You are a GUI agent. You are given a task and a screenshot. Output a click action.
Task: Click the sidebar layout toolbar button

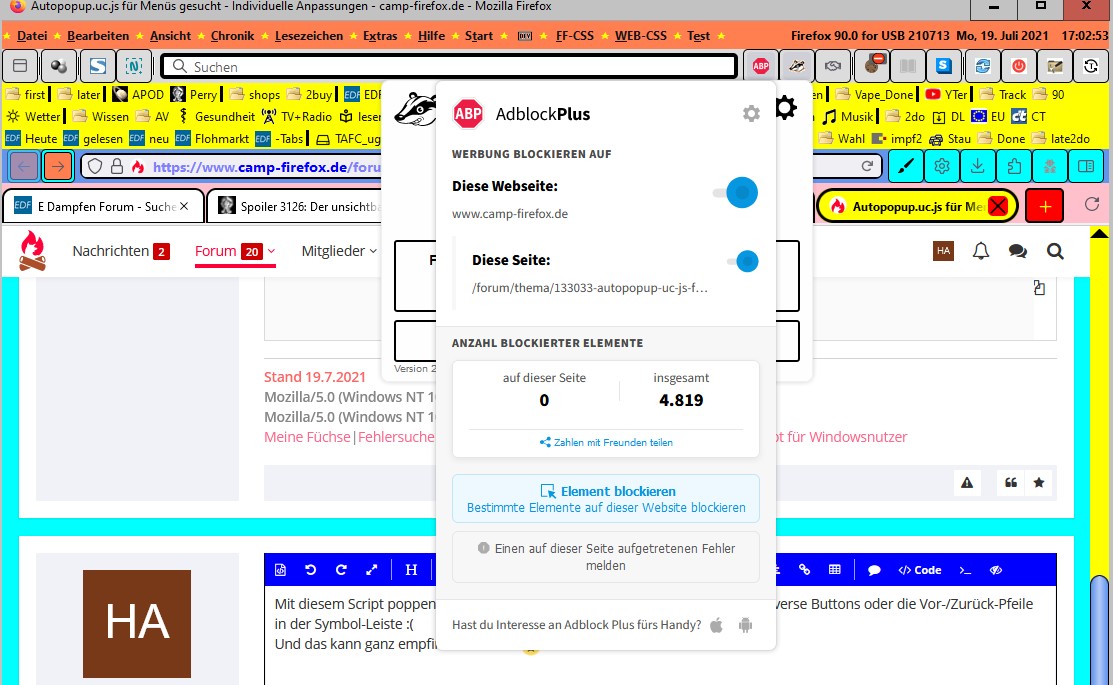[x=1086, y=167]
